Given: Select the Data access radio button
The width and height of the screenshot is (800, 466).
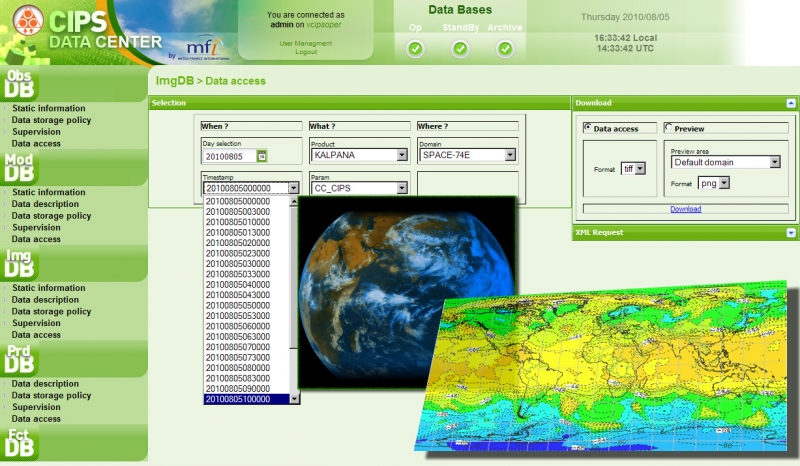Looking at the screenshot, I should coord(588,127).
